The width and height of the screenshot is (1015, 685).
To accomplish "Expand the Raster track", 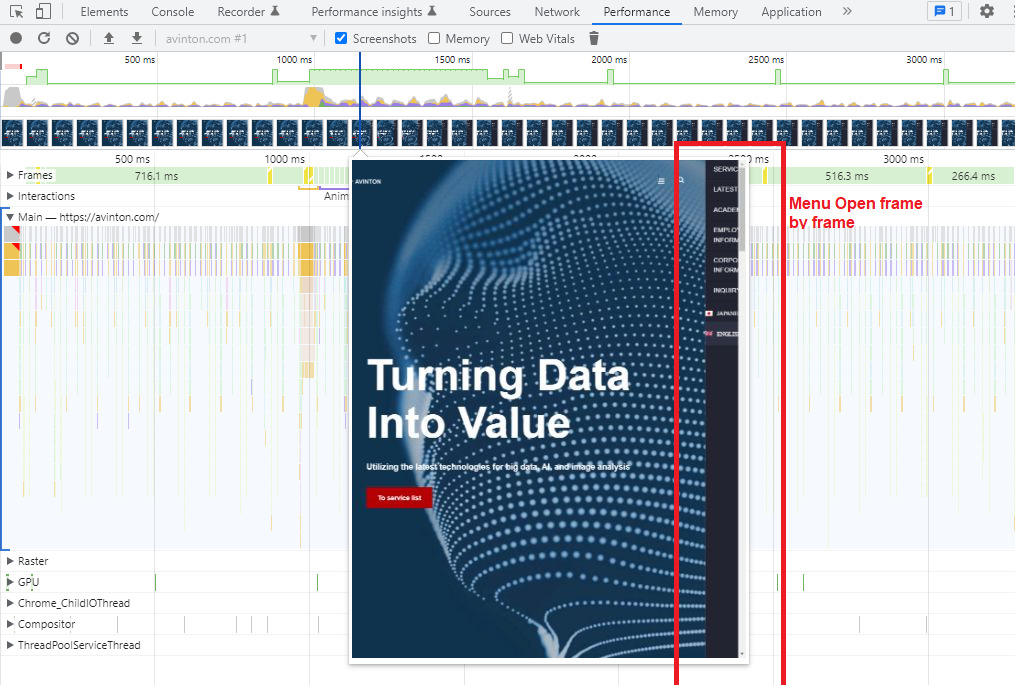I will pyautogui.click(x=10, y=561).
